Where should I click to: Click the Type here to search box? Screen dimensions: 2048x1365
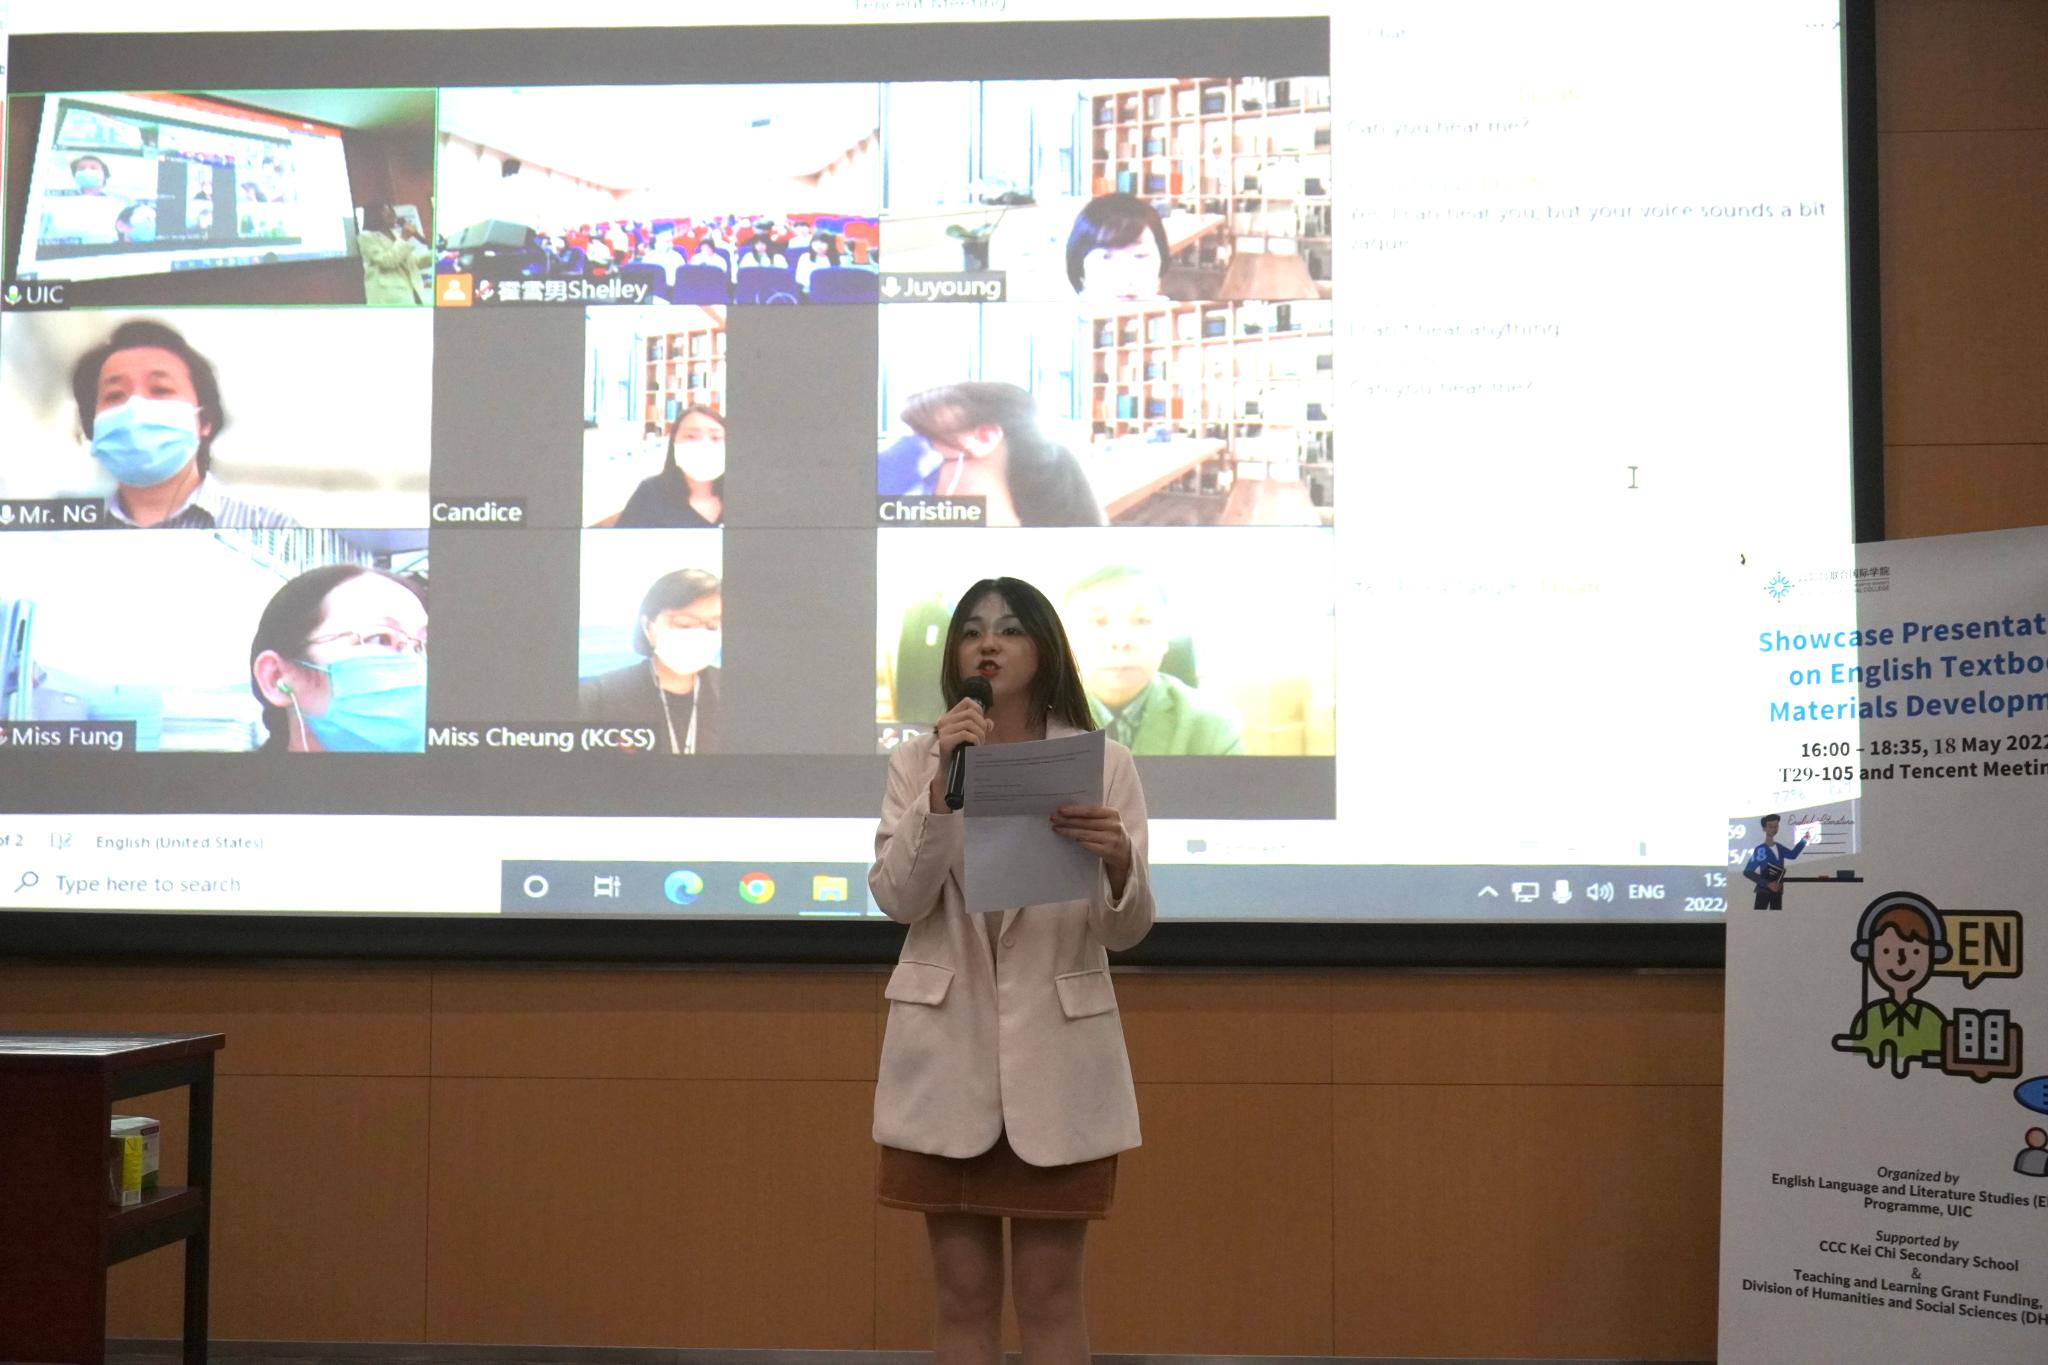click(148, 884)
